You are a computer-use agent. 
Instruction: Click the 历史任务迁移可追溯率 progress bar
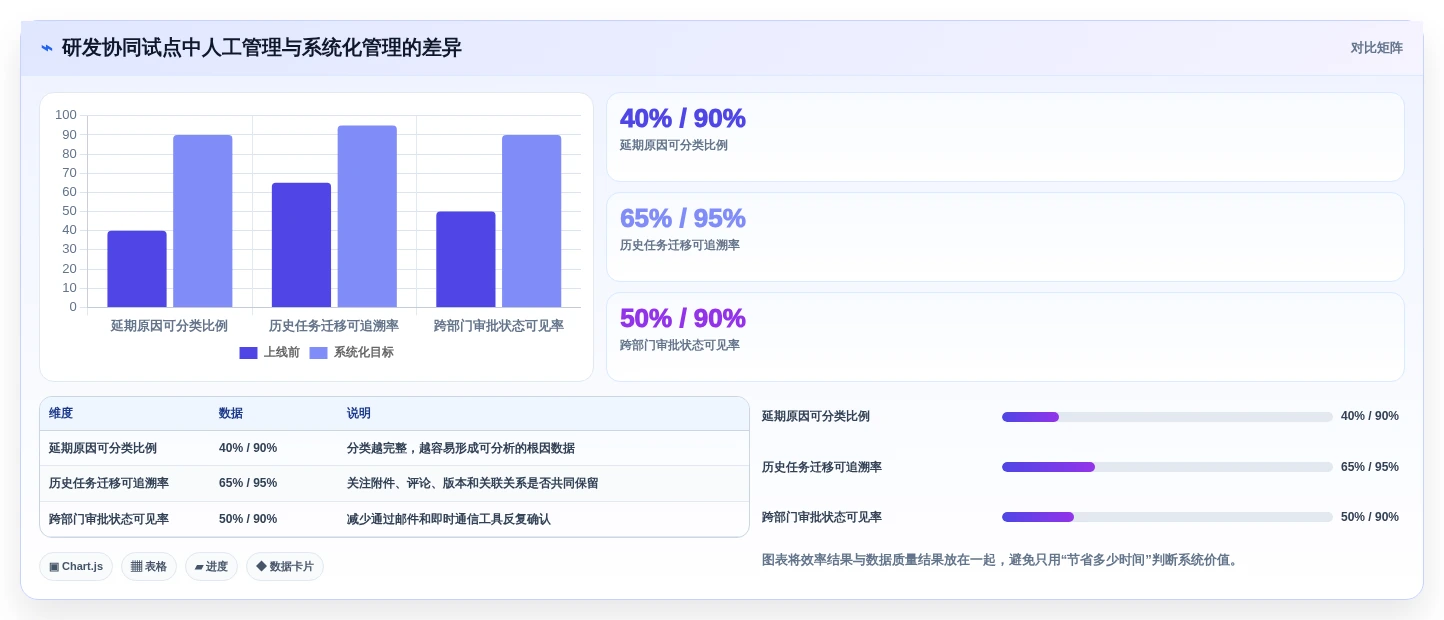click(x=1167, y=467)
